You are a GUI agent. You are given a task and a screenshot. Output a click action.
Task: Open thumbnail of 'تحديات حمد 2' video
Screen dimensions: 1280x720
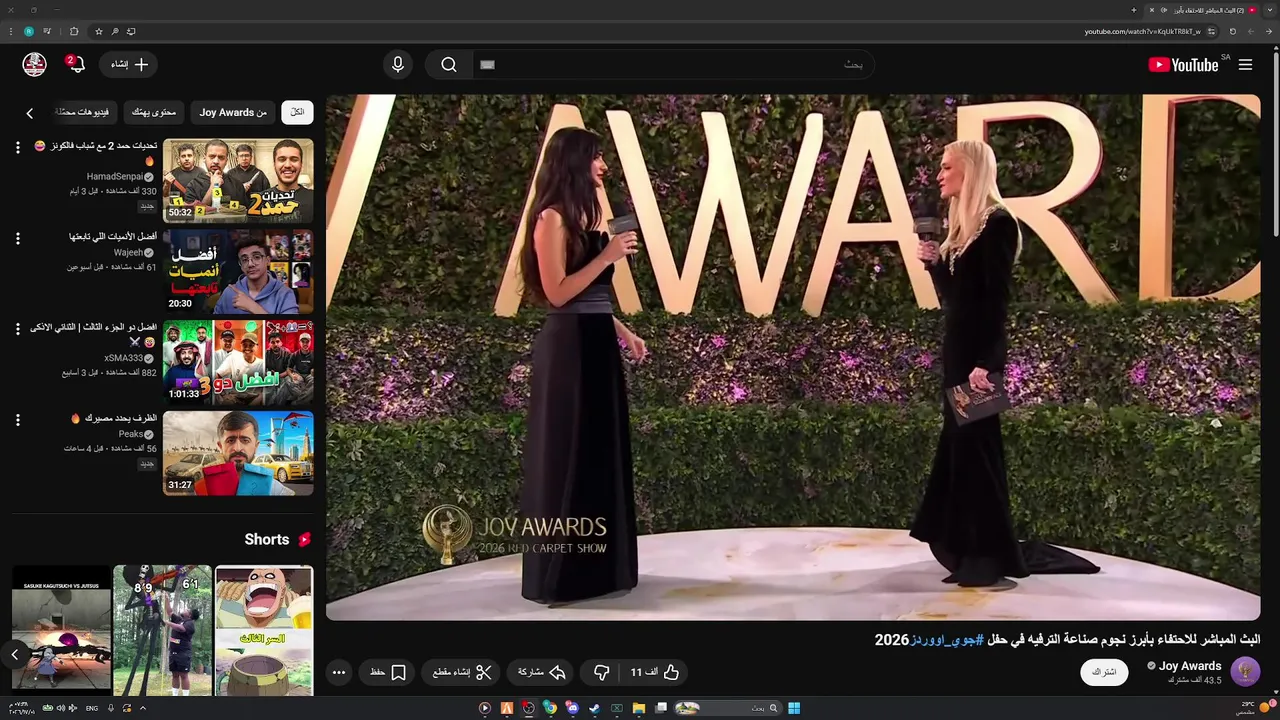click(238, 181)
